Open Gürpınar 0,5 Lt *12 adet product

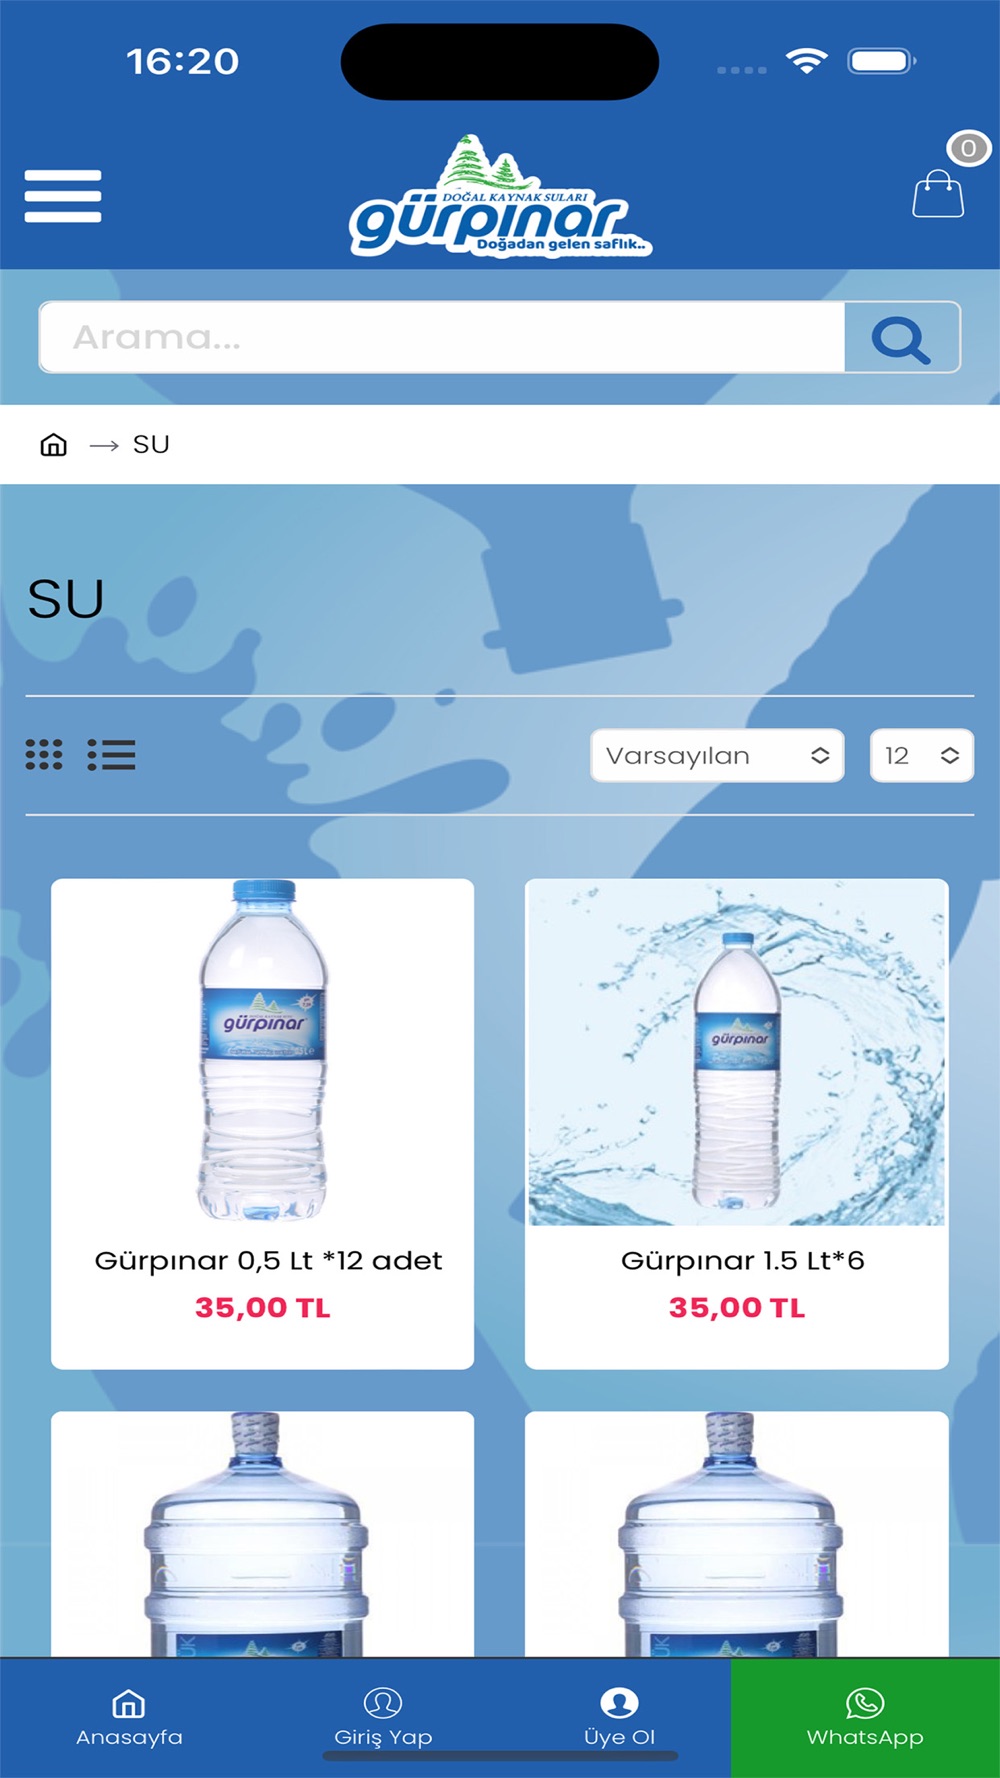tap(268, 1260)
